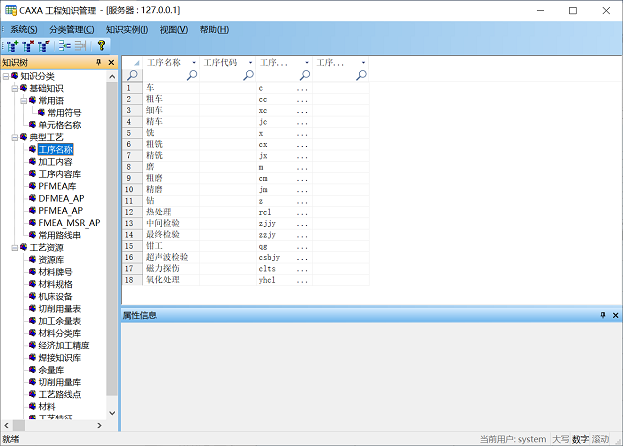
Task: Click search icon in 工序代码 filter cell
Action: tap(247, 75)
